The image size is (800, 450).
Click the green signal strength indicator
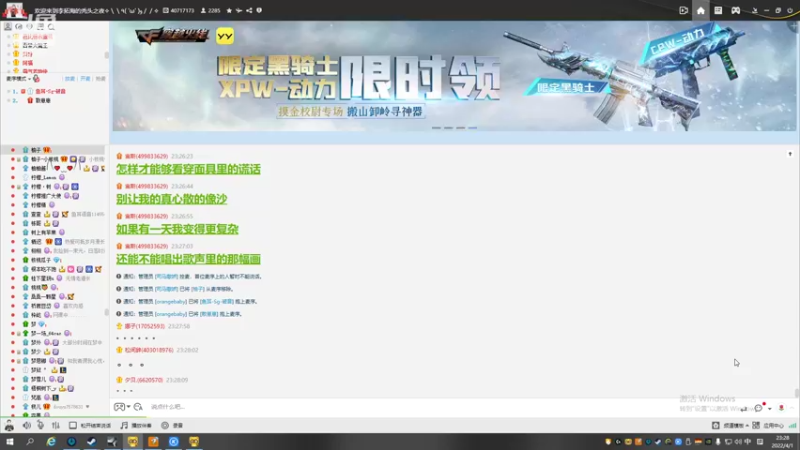coord(792,425)
